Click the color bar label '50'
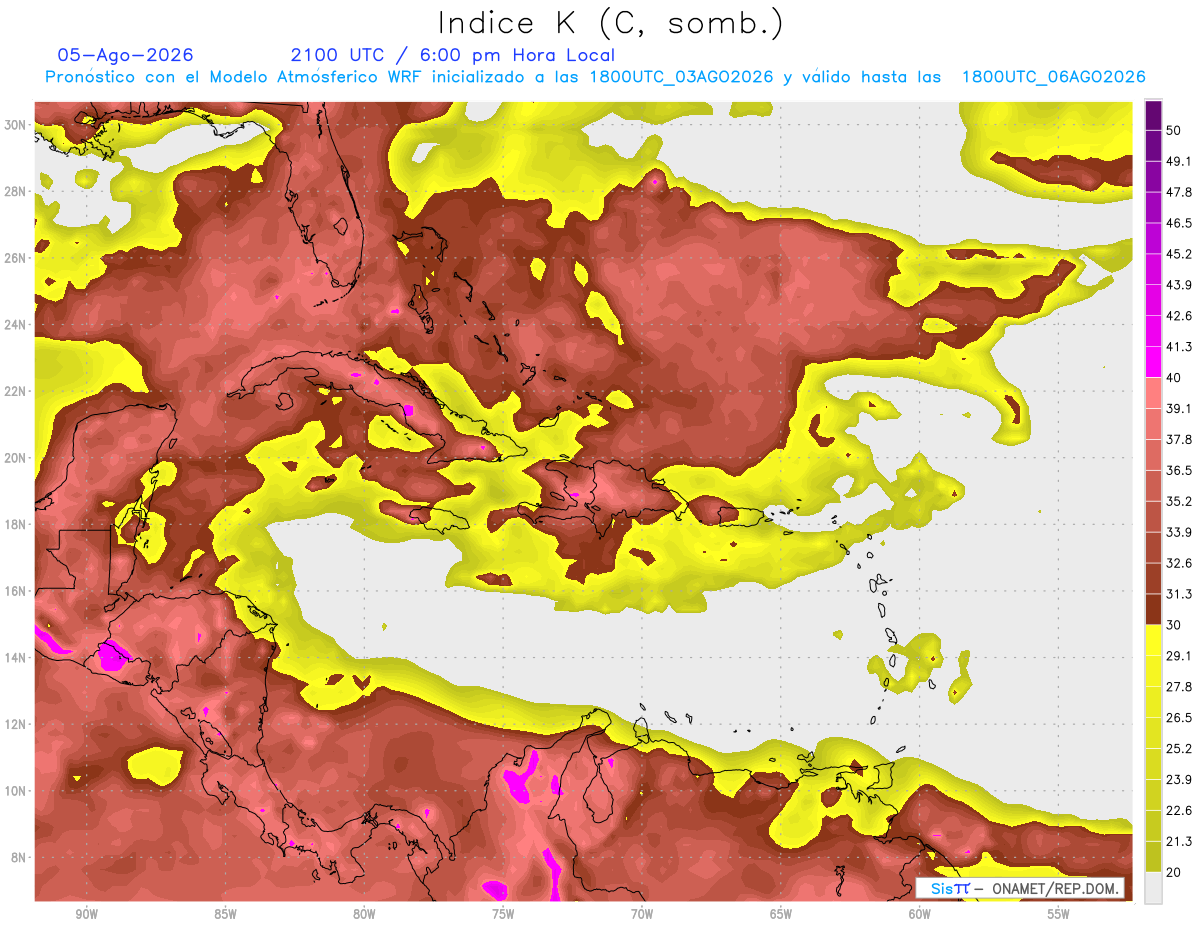The image size is (1200, 927). point(1175,130)
